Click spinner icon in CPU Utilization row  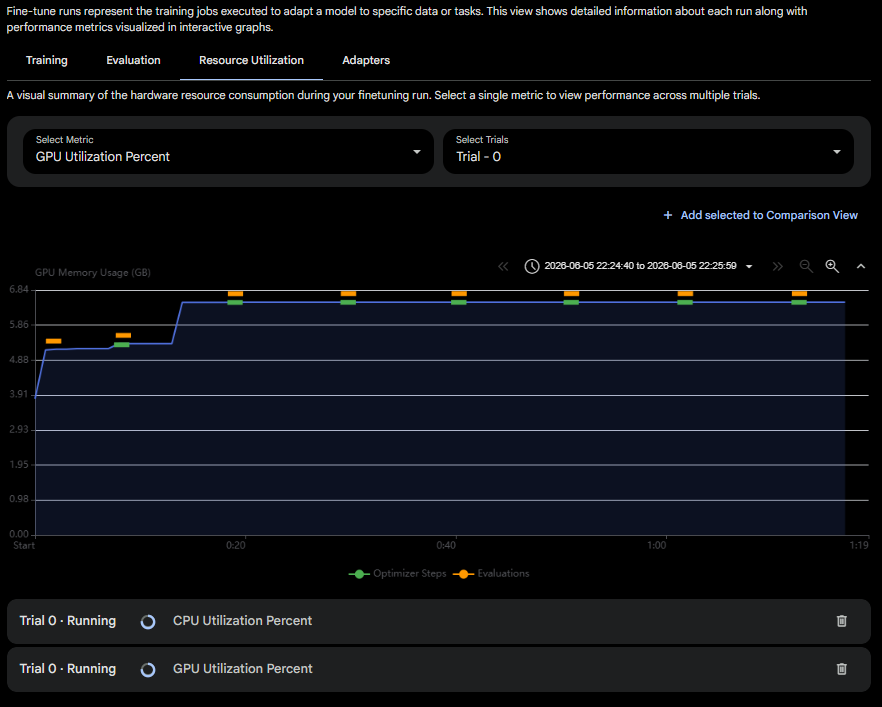148,622
